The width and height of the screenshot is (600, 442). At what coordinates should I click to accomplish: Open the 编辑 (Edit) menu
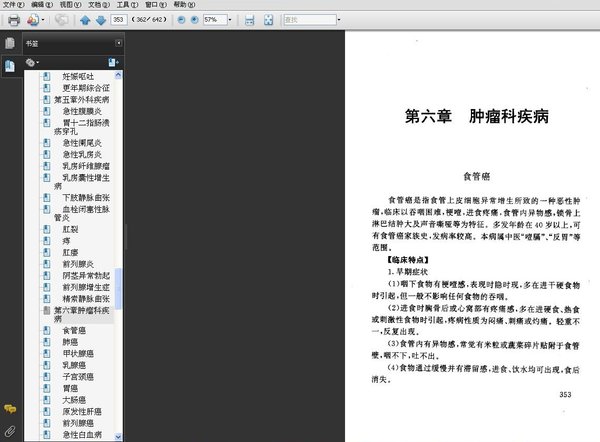point(42,5)
